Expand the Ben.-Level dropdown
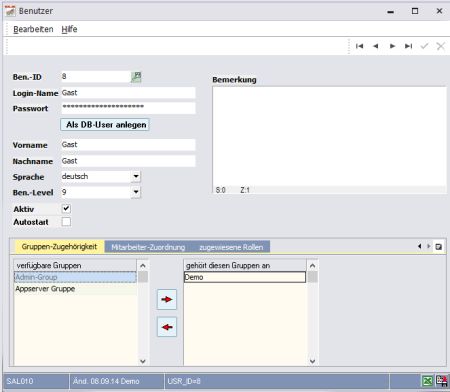This screenshot has height=392, width=450. [x=136, y=192]
